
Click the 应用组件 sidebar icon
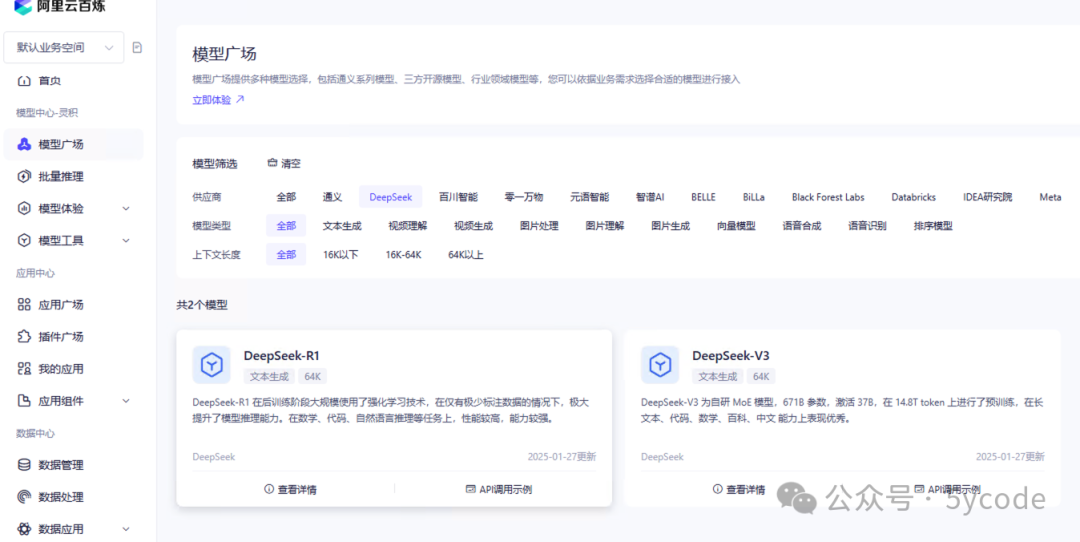(x=24, y=401)
